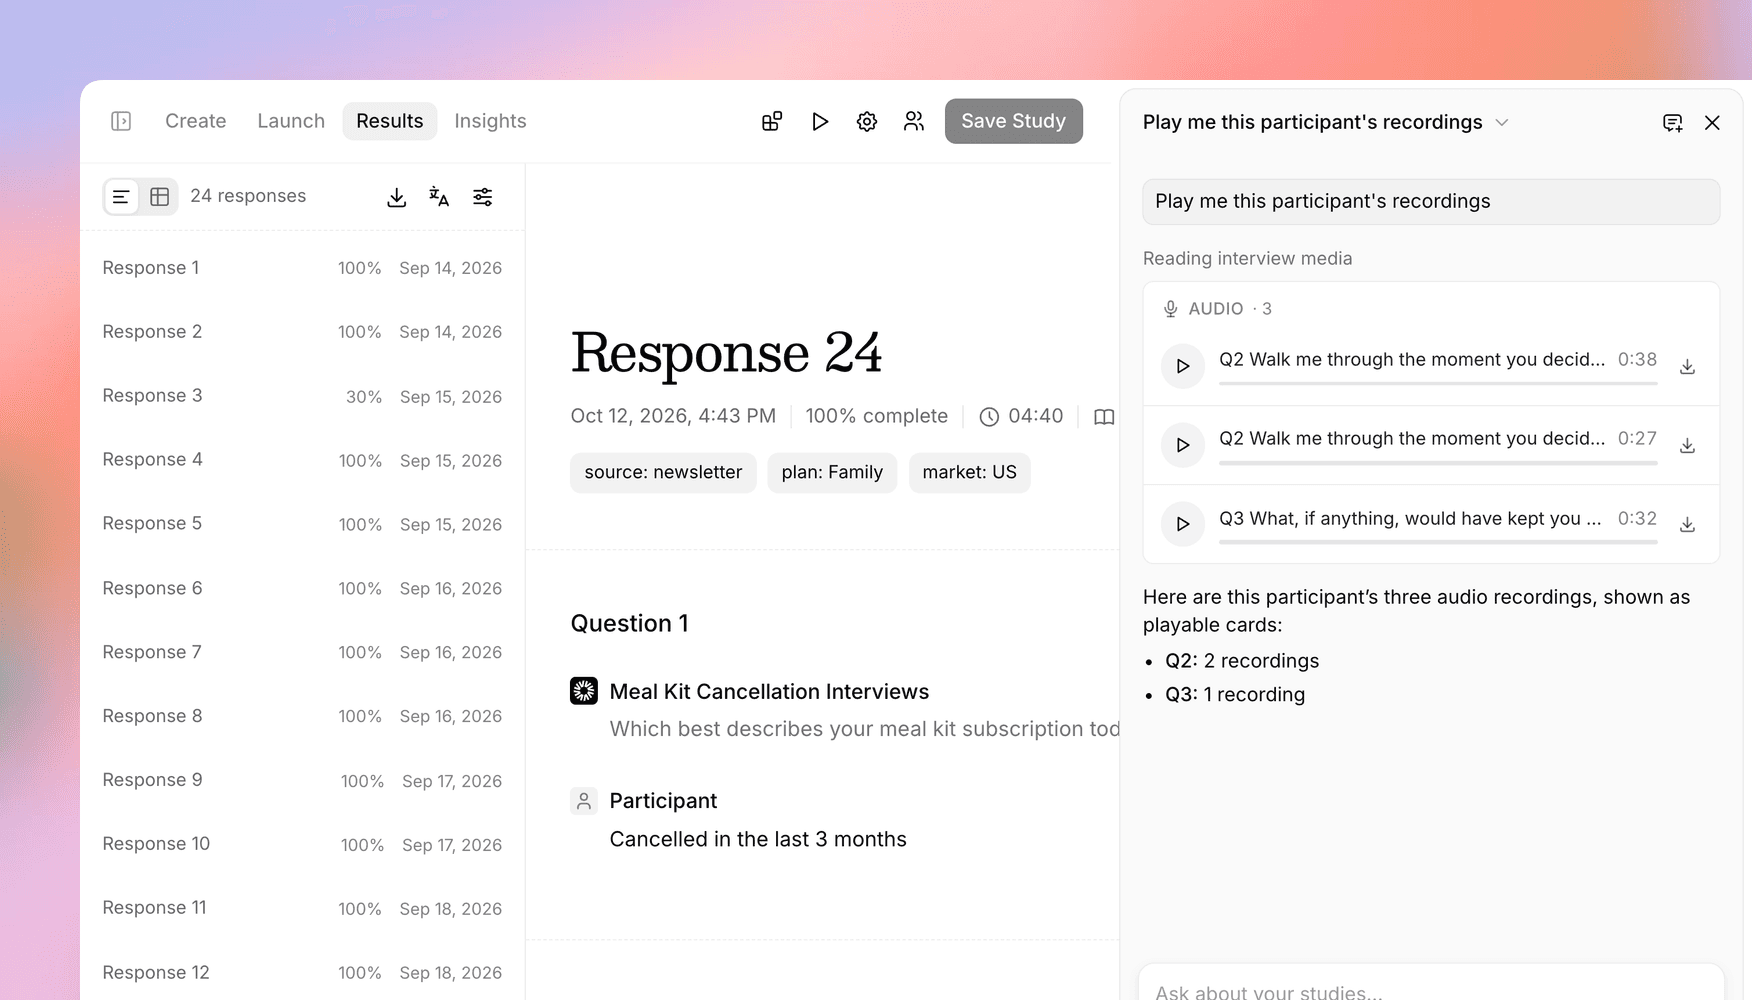This screenshot has height=1000, width=1752.
Task: Select Response 12 in the list
Action: [302, 972]
